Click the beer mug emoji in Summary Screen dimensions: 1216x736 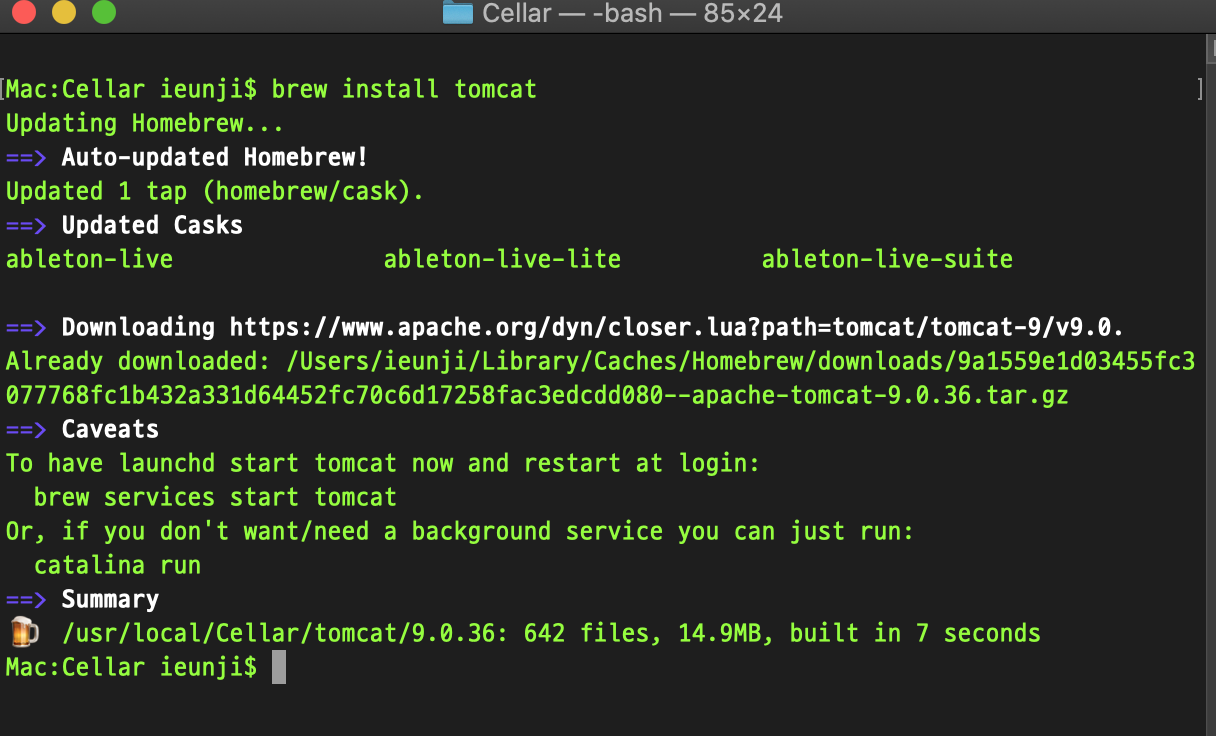coord(24,632)
